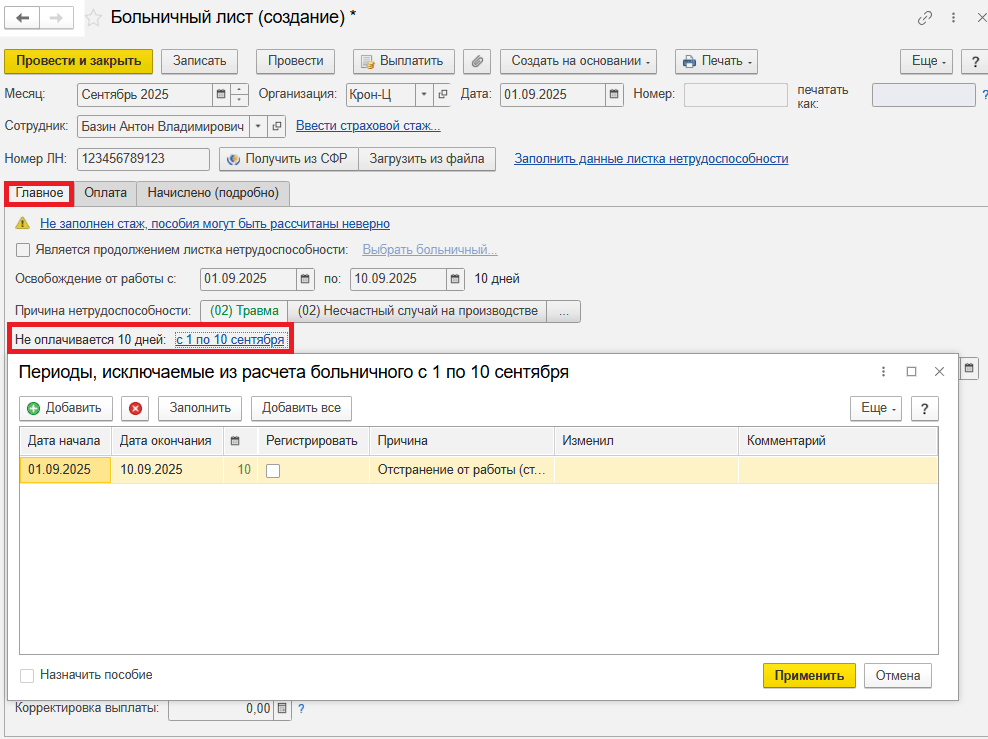Enable the Назначить пособие checkbox
The width and height of the screenshot is (988, 739).
coord(27,675)
